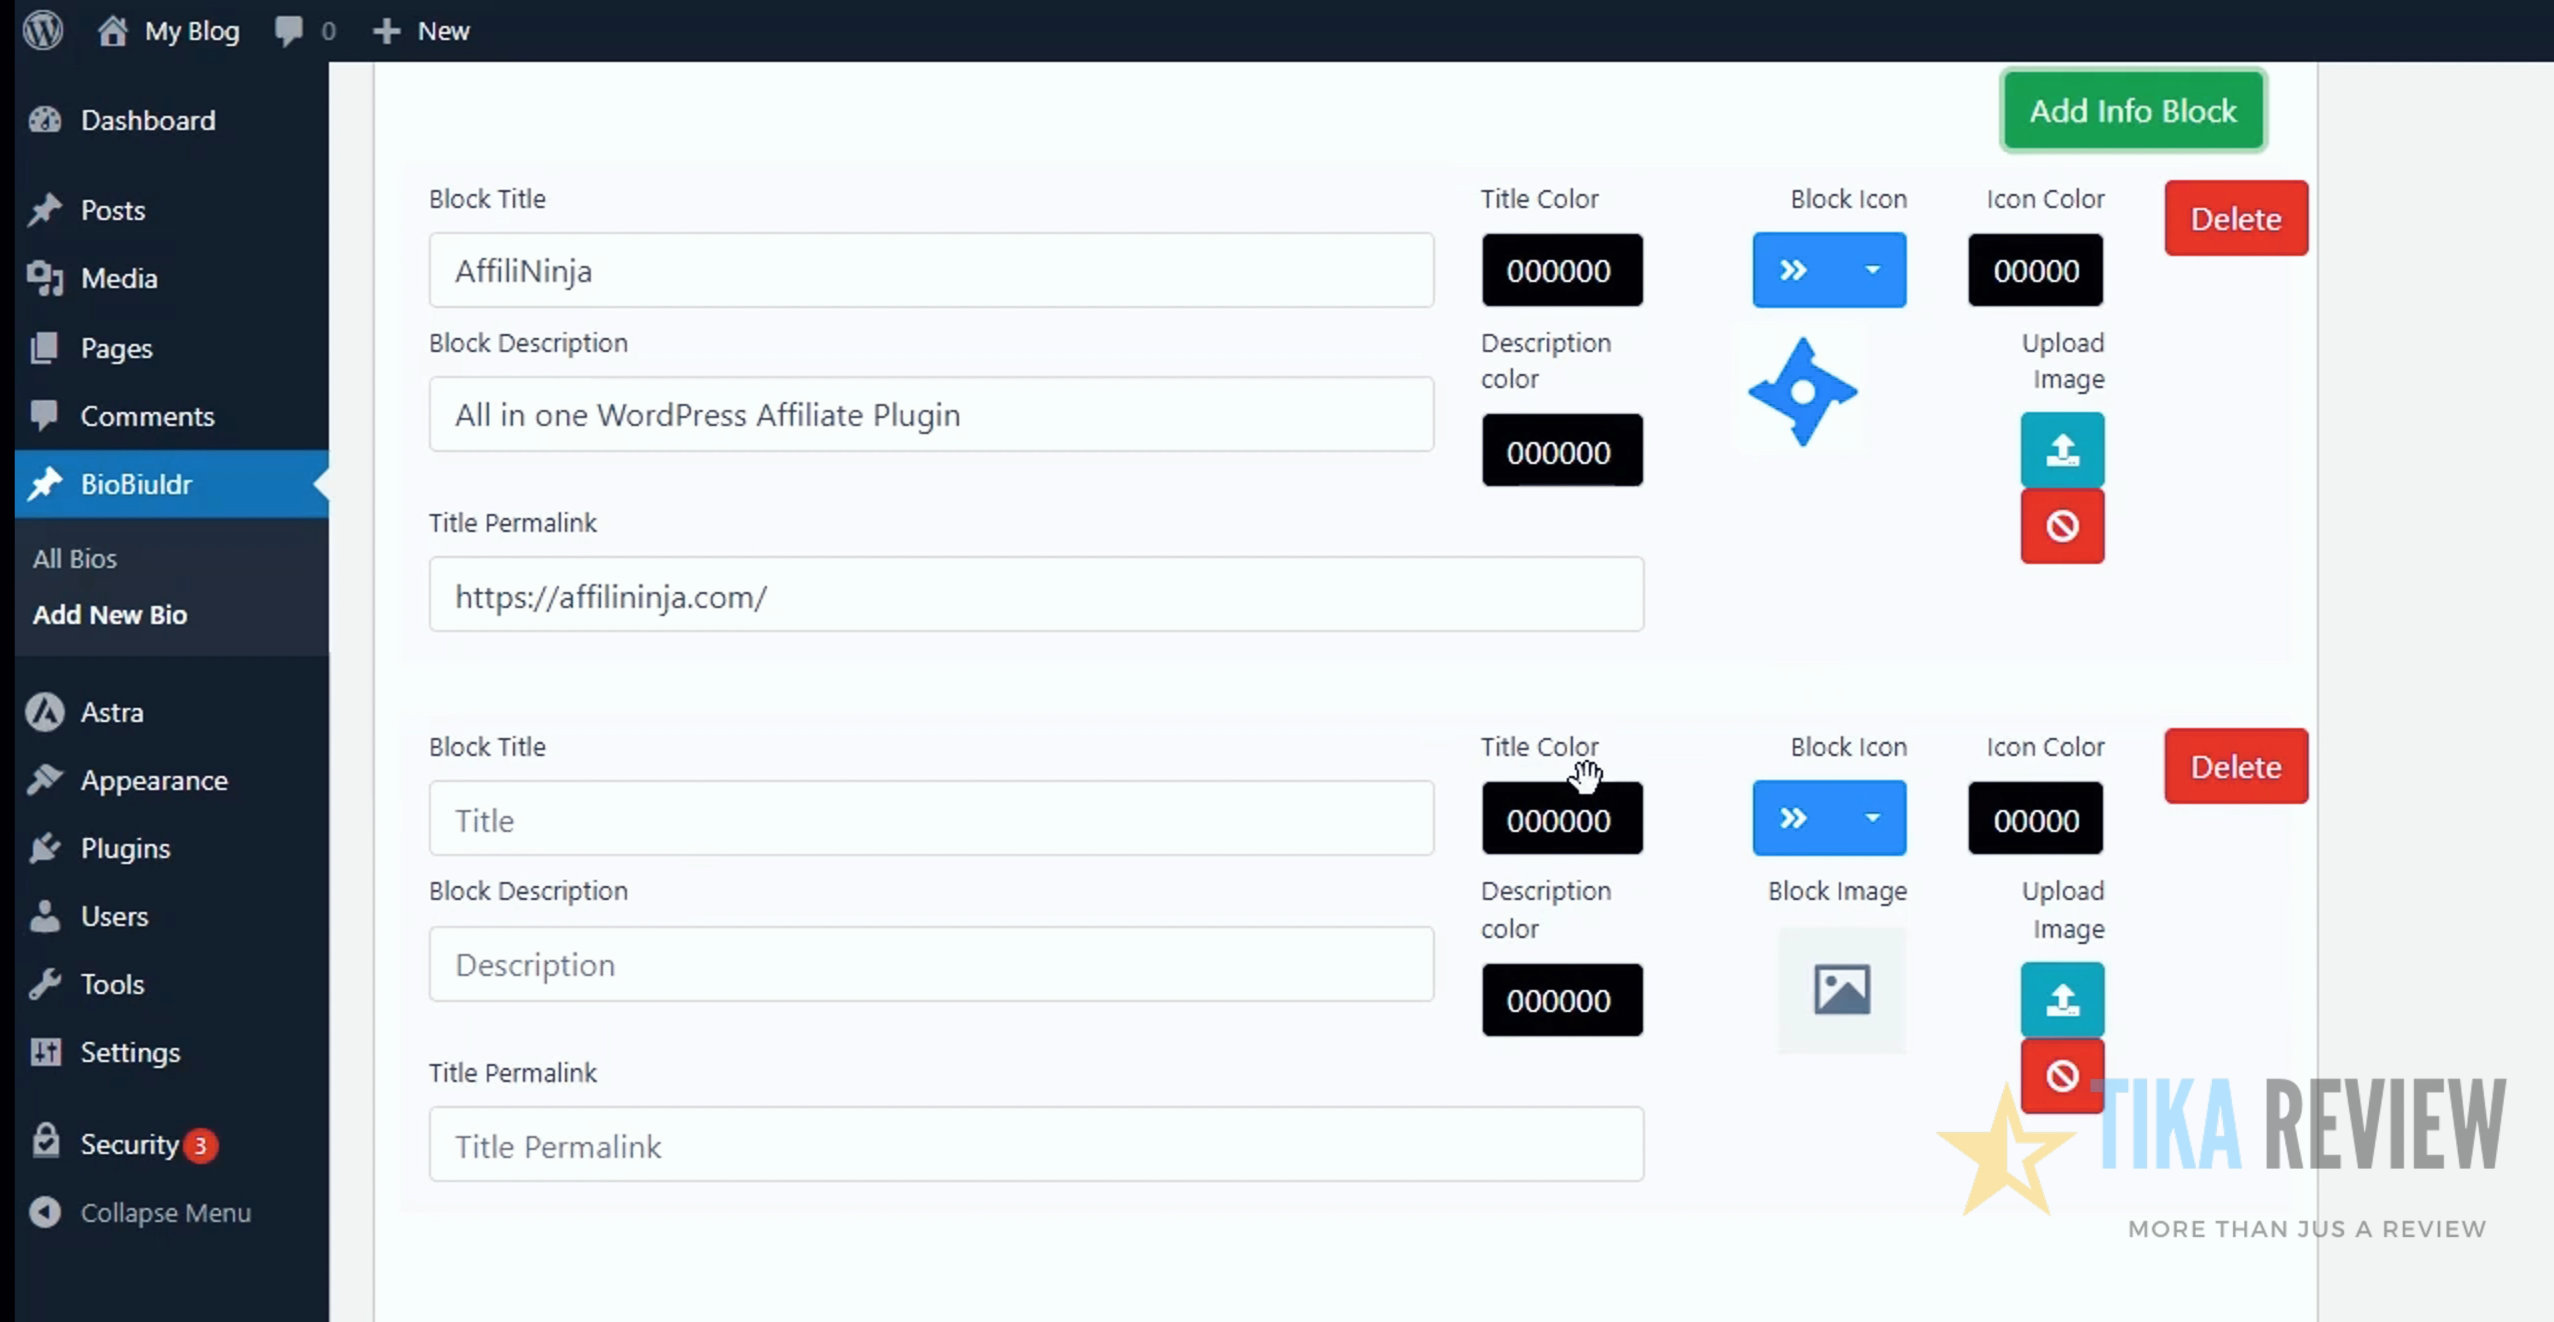Screen dimensions: 2554x1322
Task: Click the Pages icon in the sidebar
Action: pyautogui.click(x=45, y=348)
